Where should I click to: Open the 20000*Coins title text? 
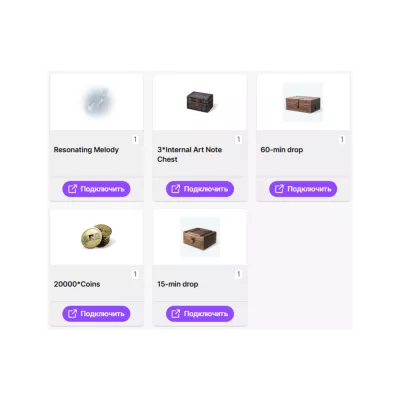[77, 284]
